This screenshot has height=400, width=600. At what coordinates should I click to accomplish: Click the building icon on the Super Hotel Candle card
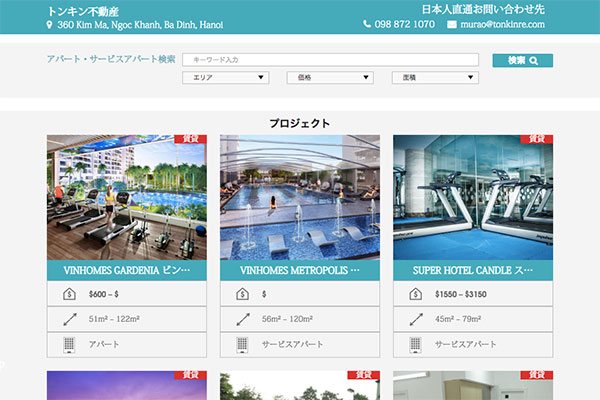[x=416, y=344]
